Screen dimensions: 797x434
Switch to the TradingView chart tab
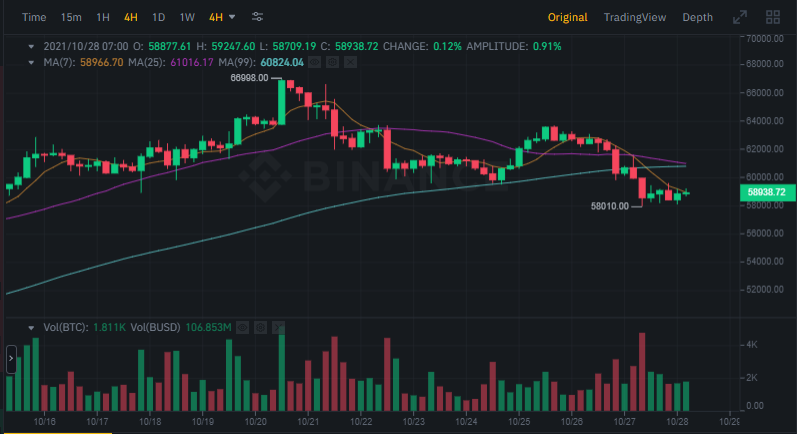[x=635, y=17]
